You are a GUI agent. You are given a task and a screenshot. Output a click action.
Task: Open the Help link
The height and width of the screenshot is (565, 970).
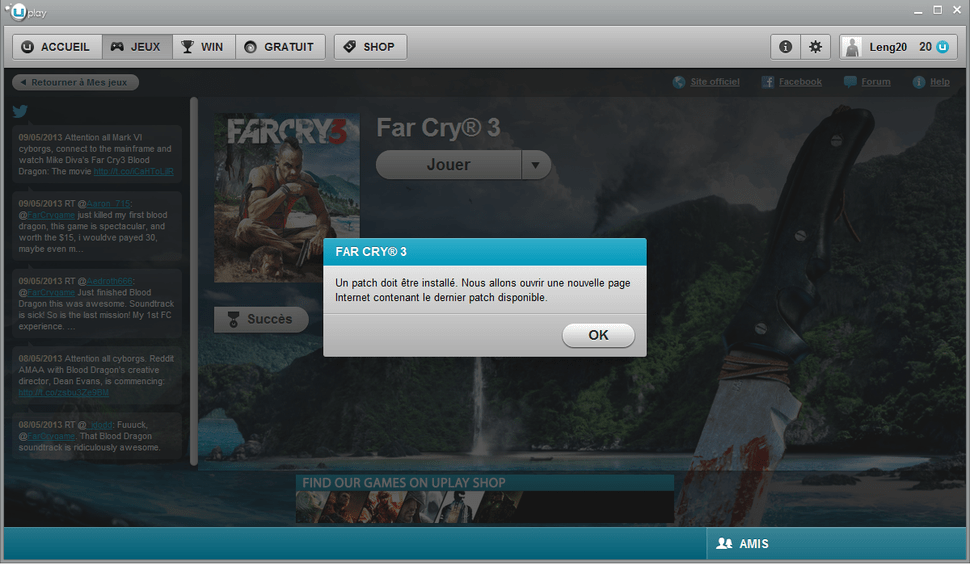939,82
